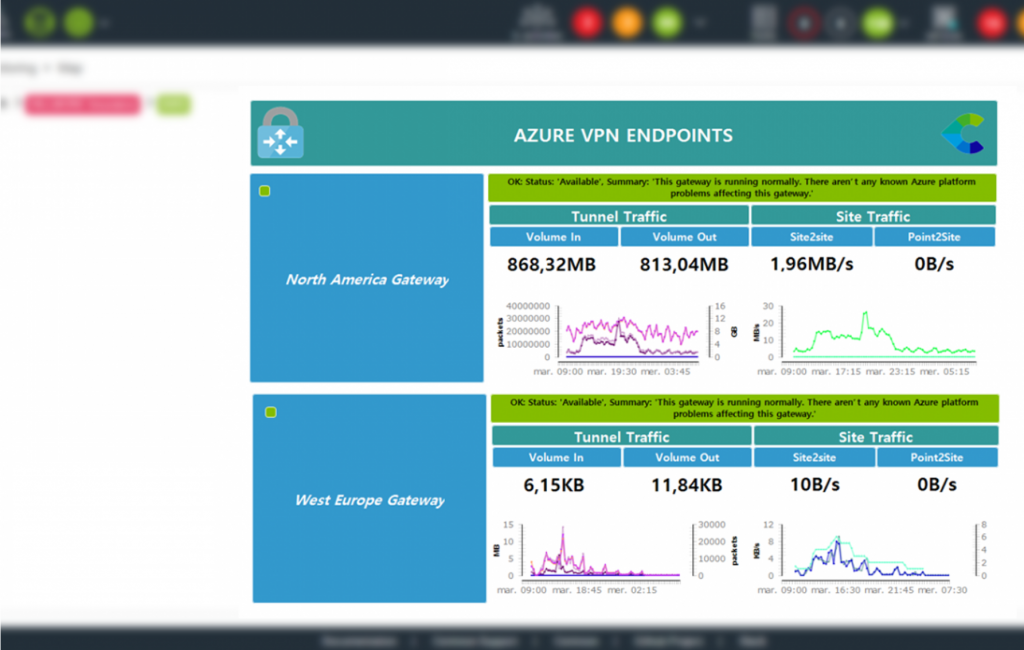Click North America Tunnel Traffic header
Image resolution: width=1024 pixels, height=650 pixels.
point(619,216)
